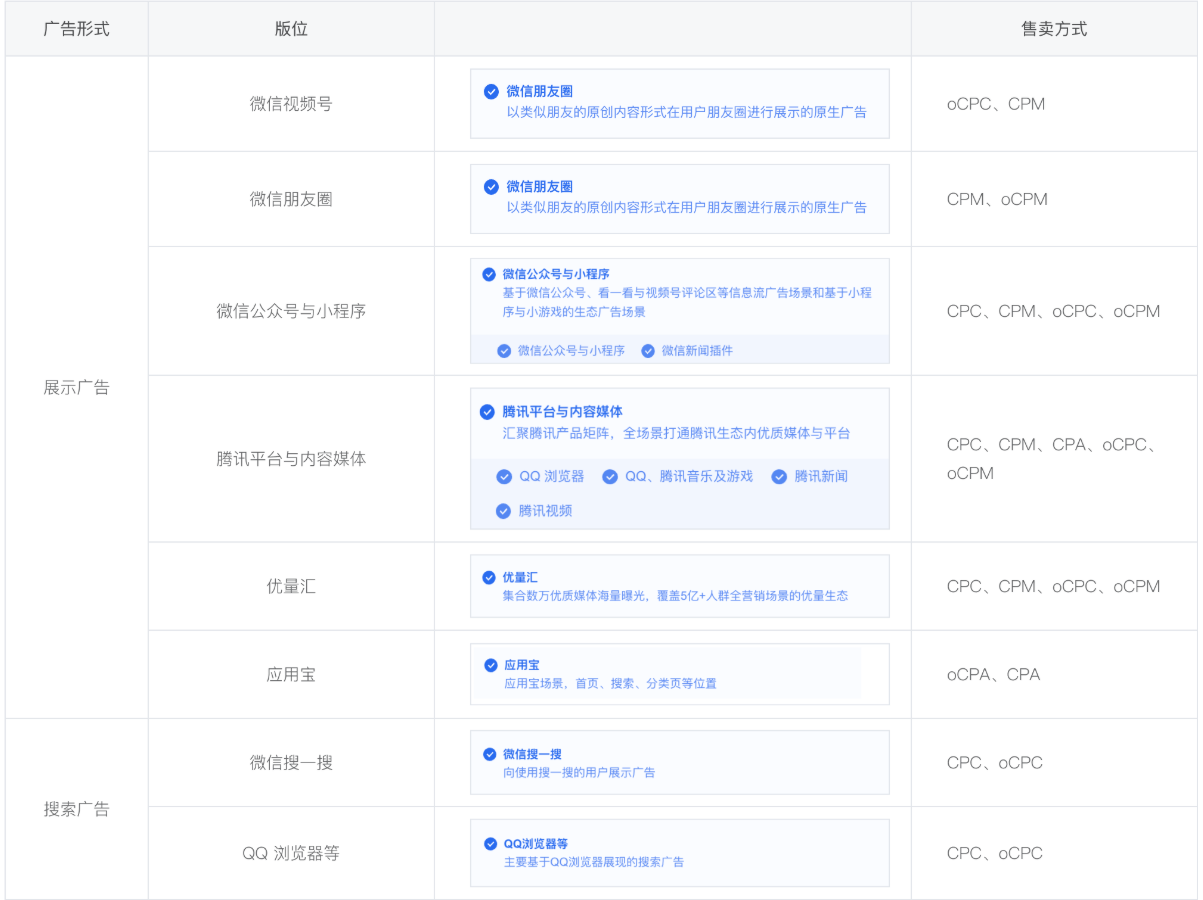Image resolution: width=1203 pixels, height=900 pixels.
Task: Click the 腾讯新闻 checkmark badge
Action: click(779, 477)
